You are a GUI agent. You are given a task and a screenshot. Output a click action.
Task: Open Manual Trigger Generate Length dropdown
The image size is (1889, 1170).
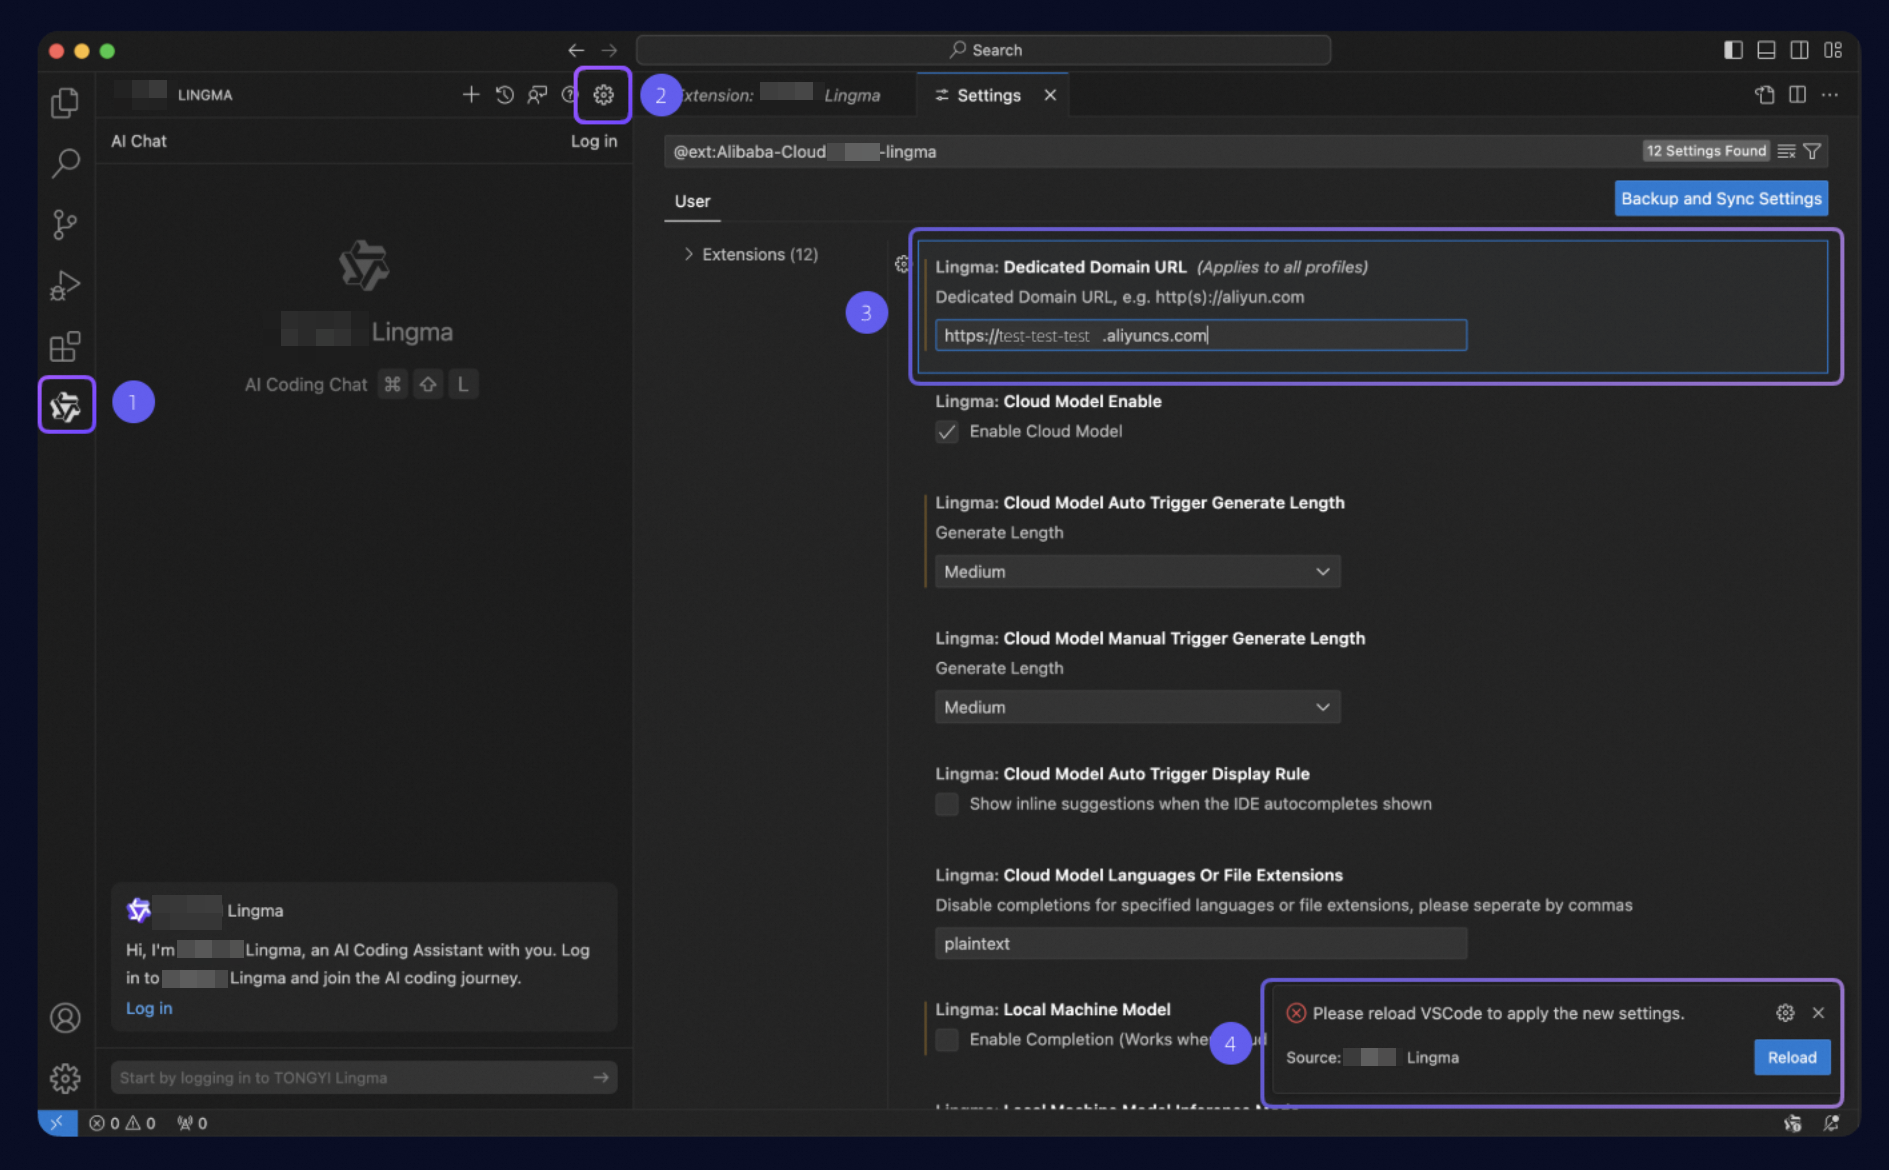(1137, 707)
